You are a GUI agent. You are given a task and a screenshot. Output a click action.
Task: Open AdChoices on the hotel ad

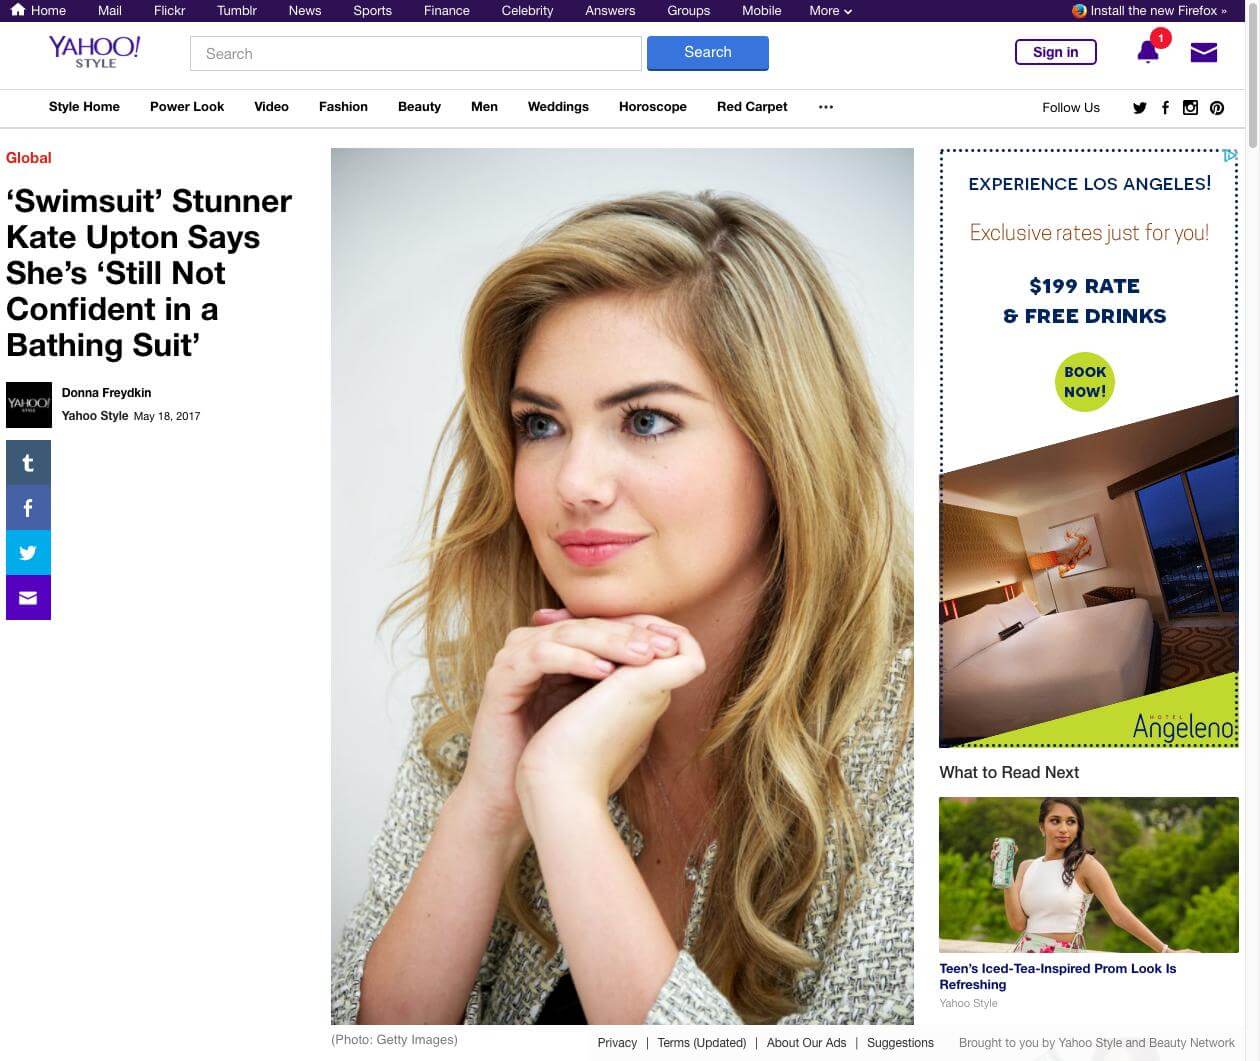[1231, 156]
